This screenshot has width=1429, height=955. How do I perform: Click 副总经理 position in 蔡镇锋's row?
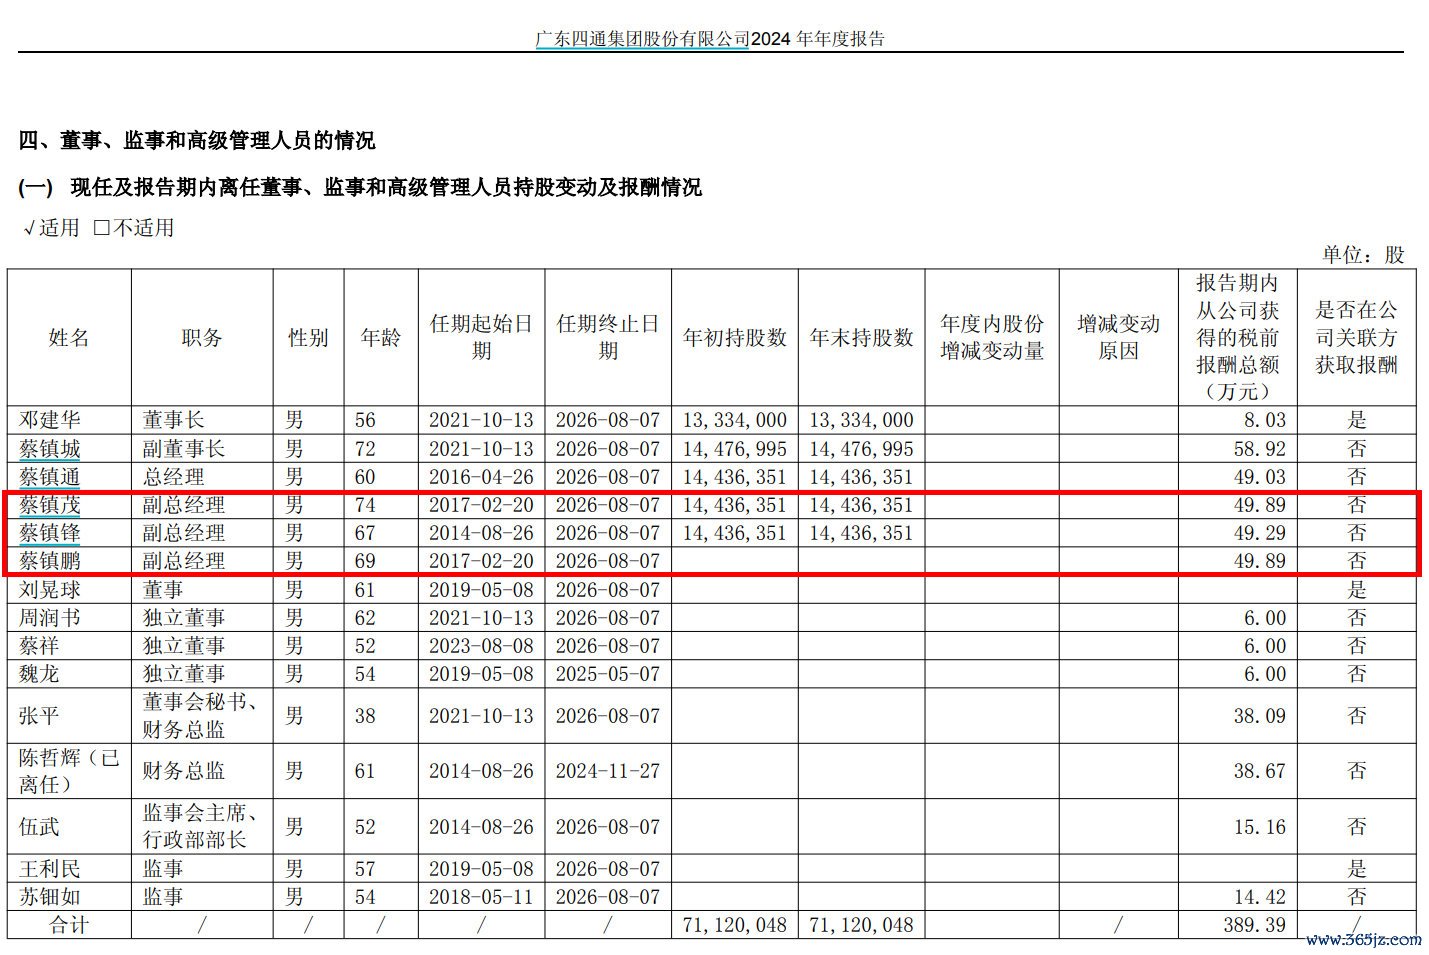pos(184,533)
